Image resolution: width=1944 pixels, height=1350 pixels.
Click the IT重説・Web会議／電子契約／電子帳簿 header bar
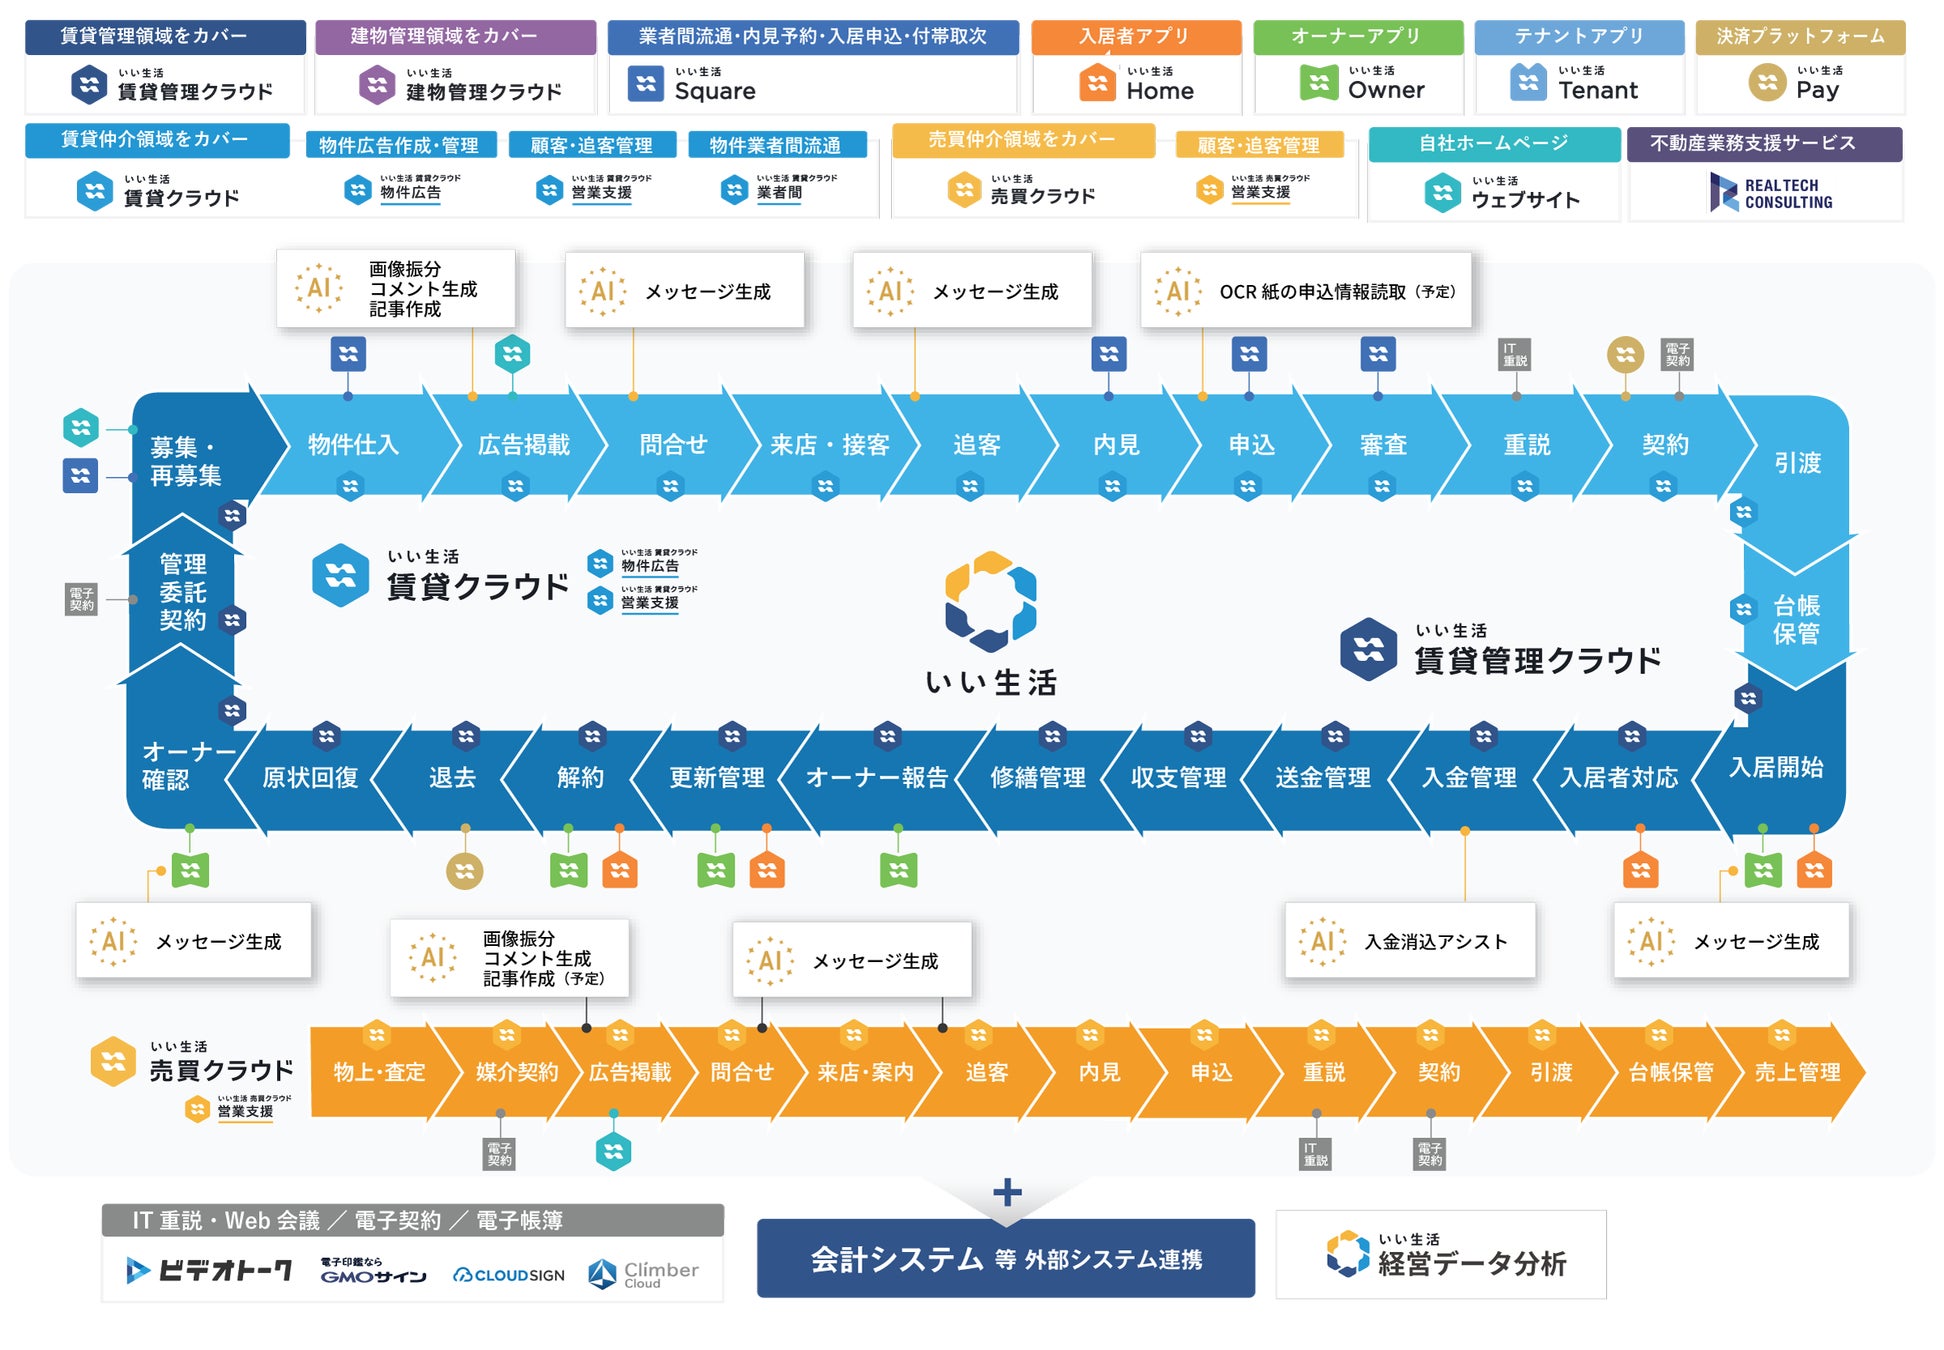point(413,1220)
